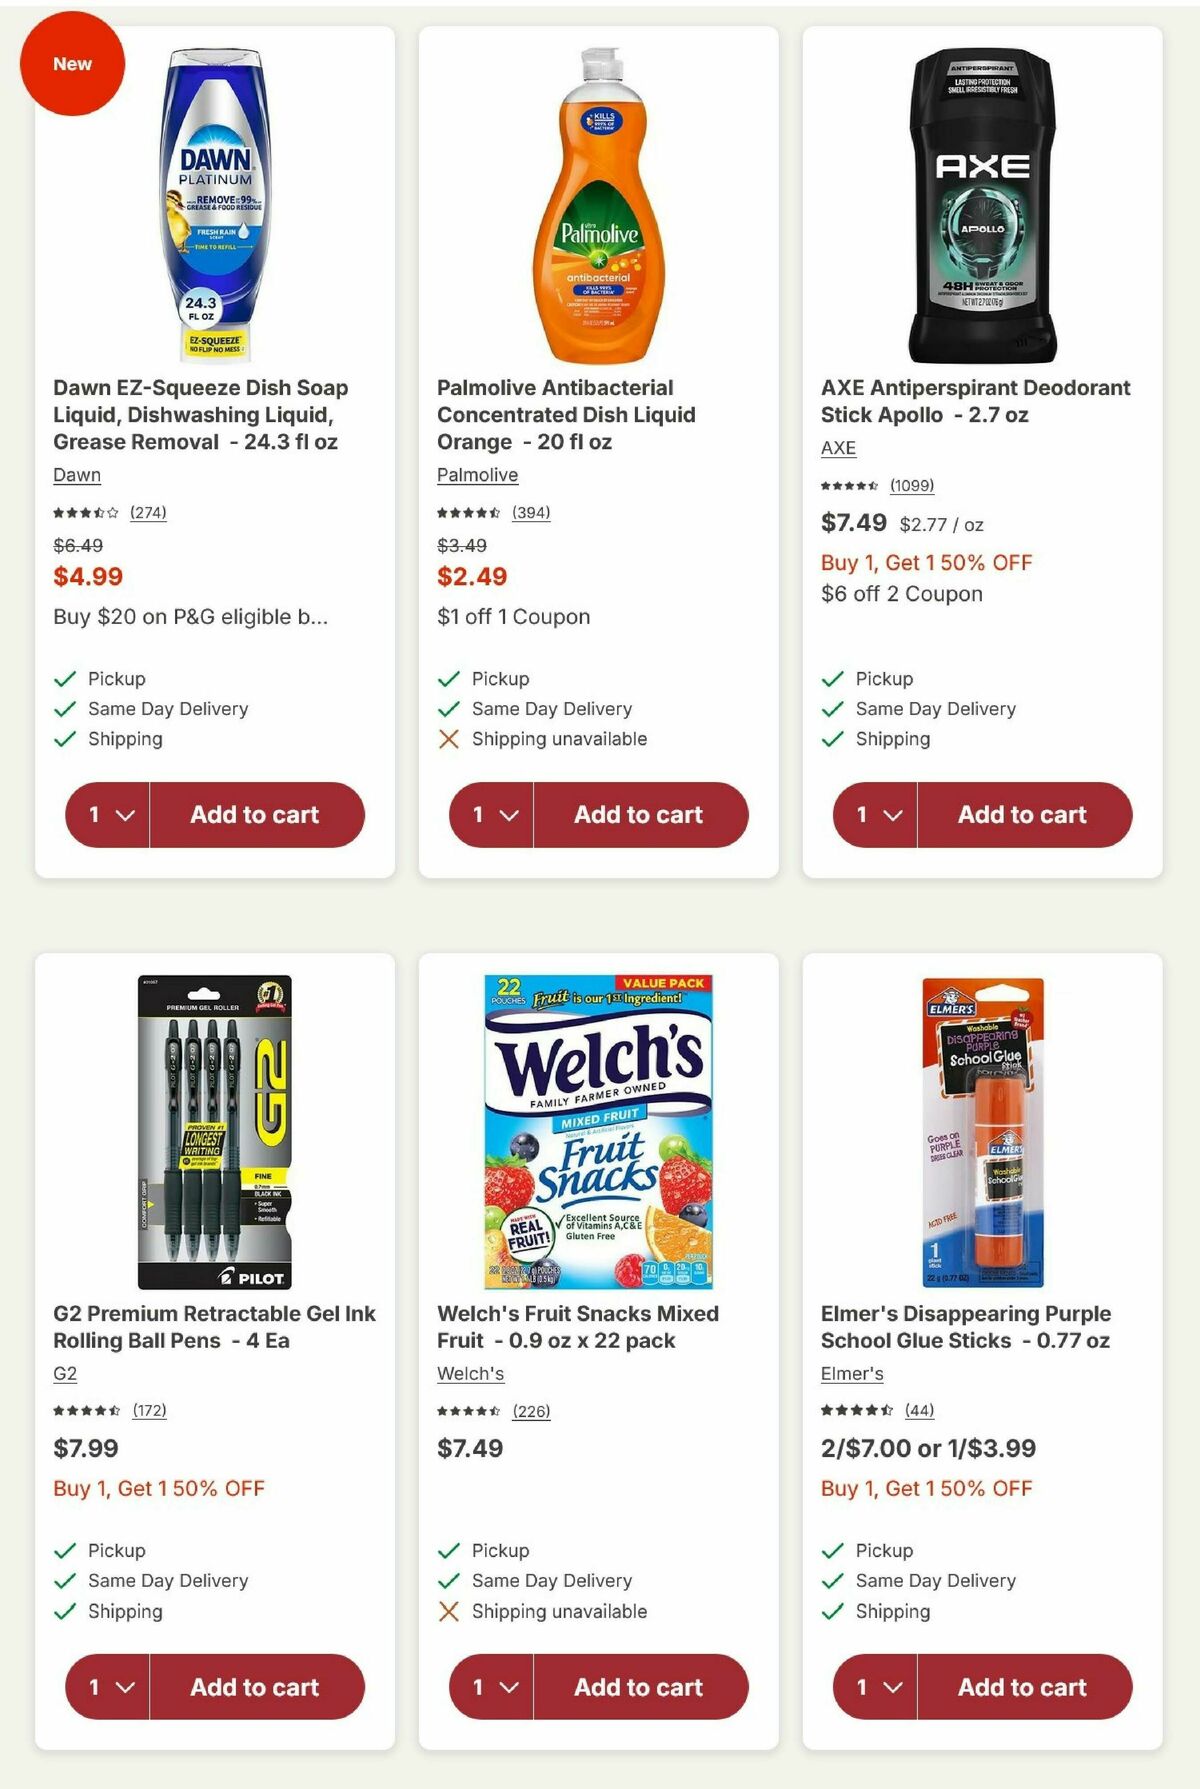The image size is (1200, 1789).
Task: Click shipping unavailable X icon for Welch's Fruit Snacks
Action: pos(448,1611)
